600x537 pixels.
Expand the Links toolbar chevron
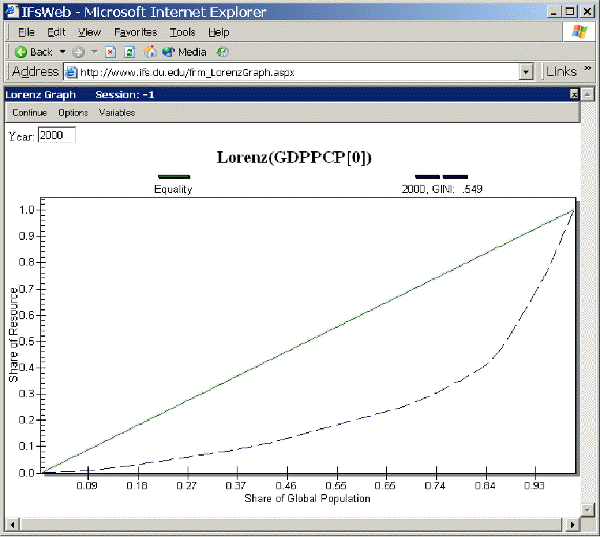[587, 68]
